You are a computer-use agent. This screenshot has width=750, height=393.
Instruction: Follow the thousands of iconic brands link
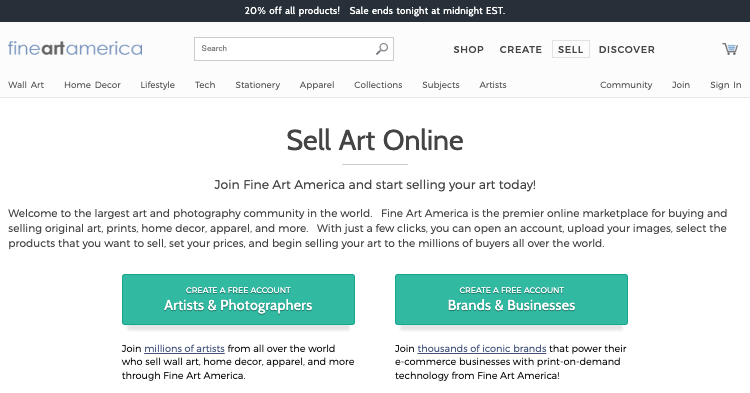pyautogui.click(x=482, y=349)
